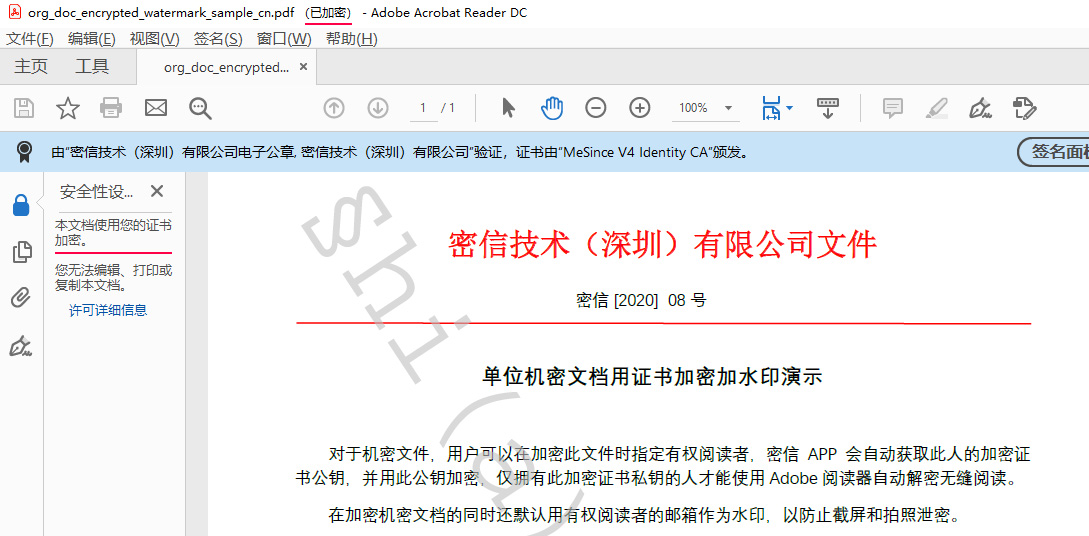The height and width of the screenshot is (536, 1089).
Task: Open the security lock panel icon
Action: tap(22, 205)
